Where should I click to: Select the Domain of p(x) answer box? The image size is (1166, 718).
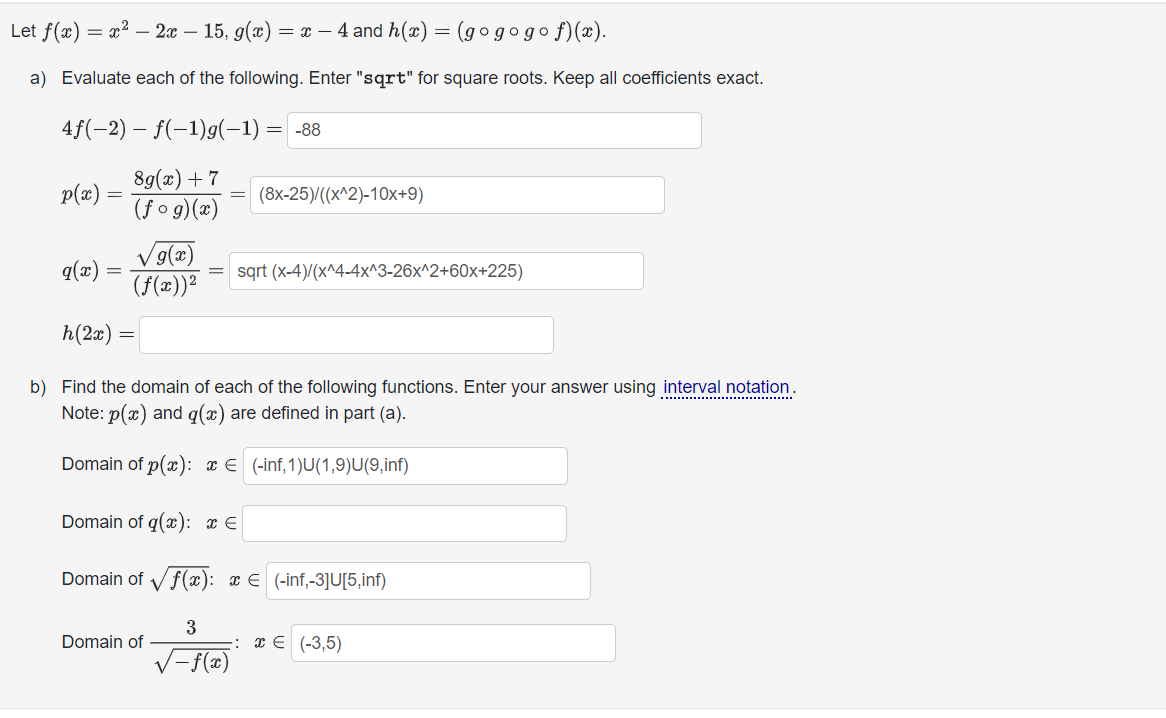click(x=404, y=465)
